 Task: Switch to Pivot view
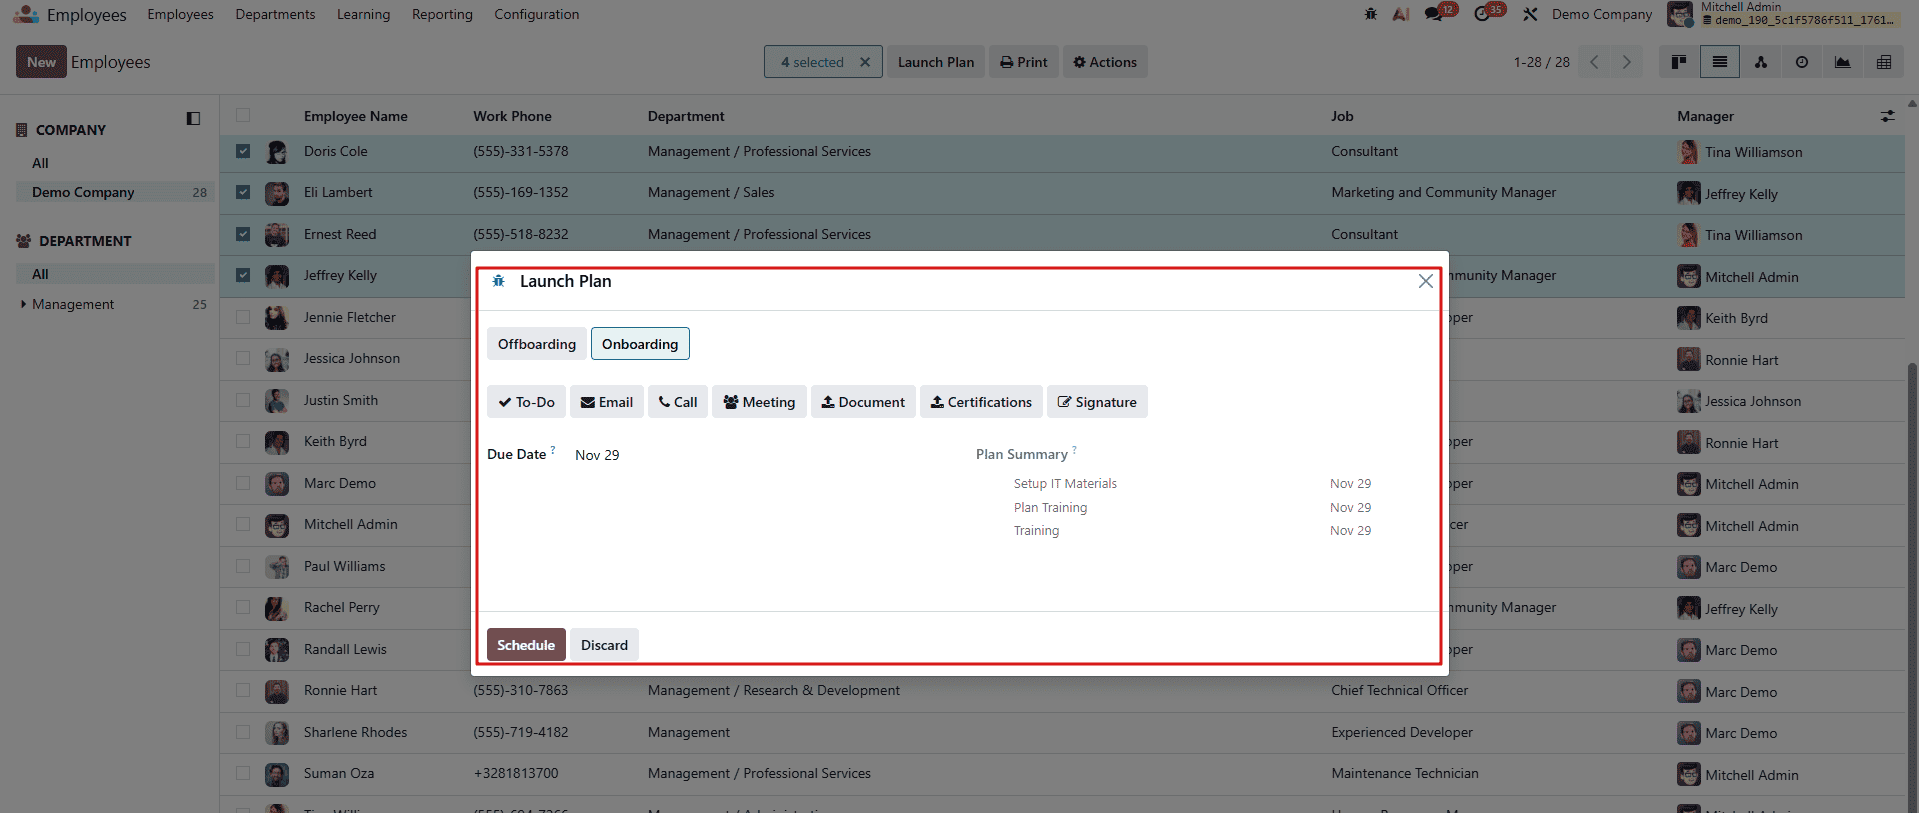[x=1884, y=62]
